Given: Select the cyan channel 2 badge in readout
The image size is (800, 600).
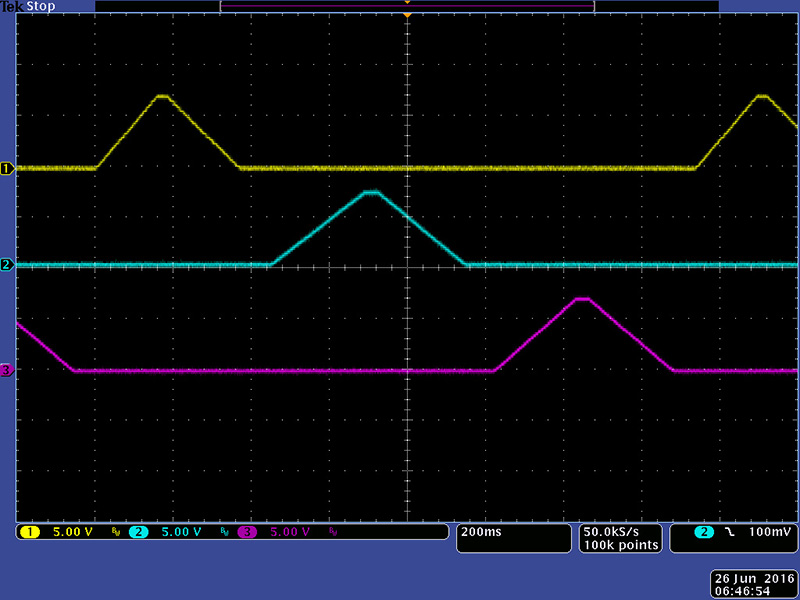Looking at the screenshot, I should (138, 532).
